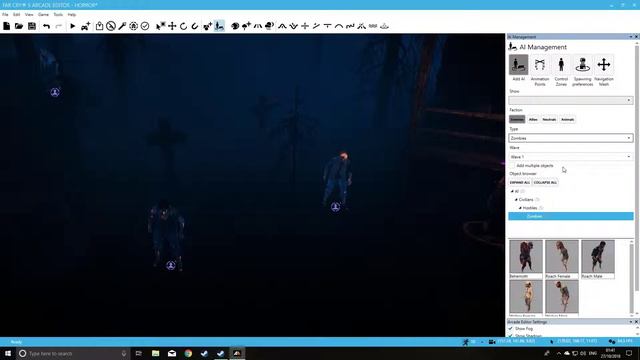Open the Edit menu
640x360 pixels.
[16, 15]
